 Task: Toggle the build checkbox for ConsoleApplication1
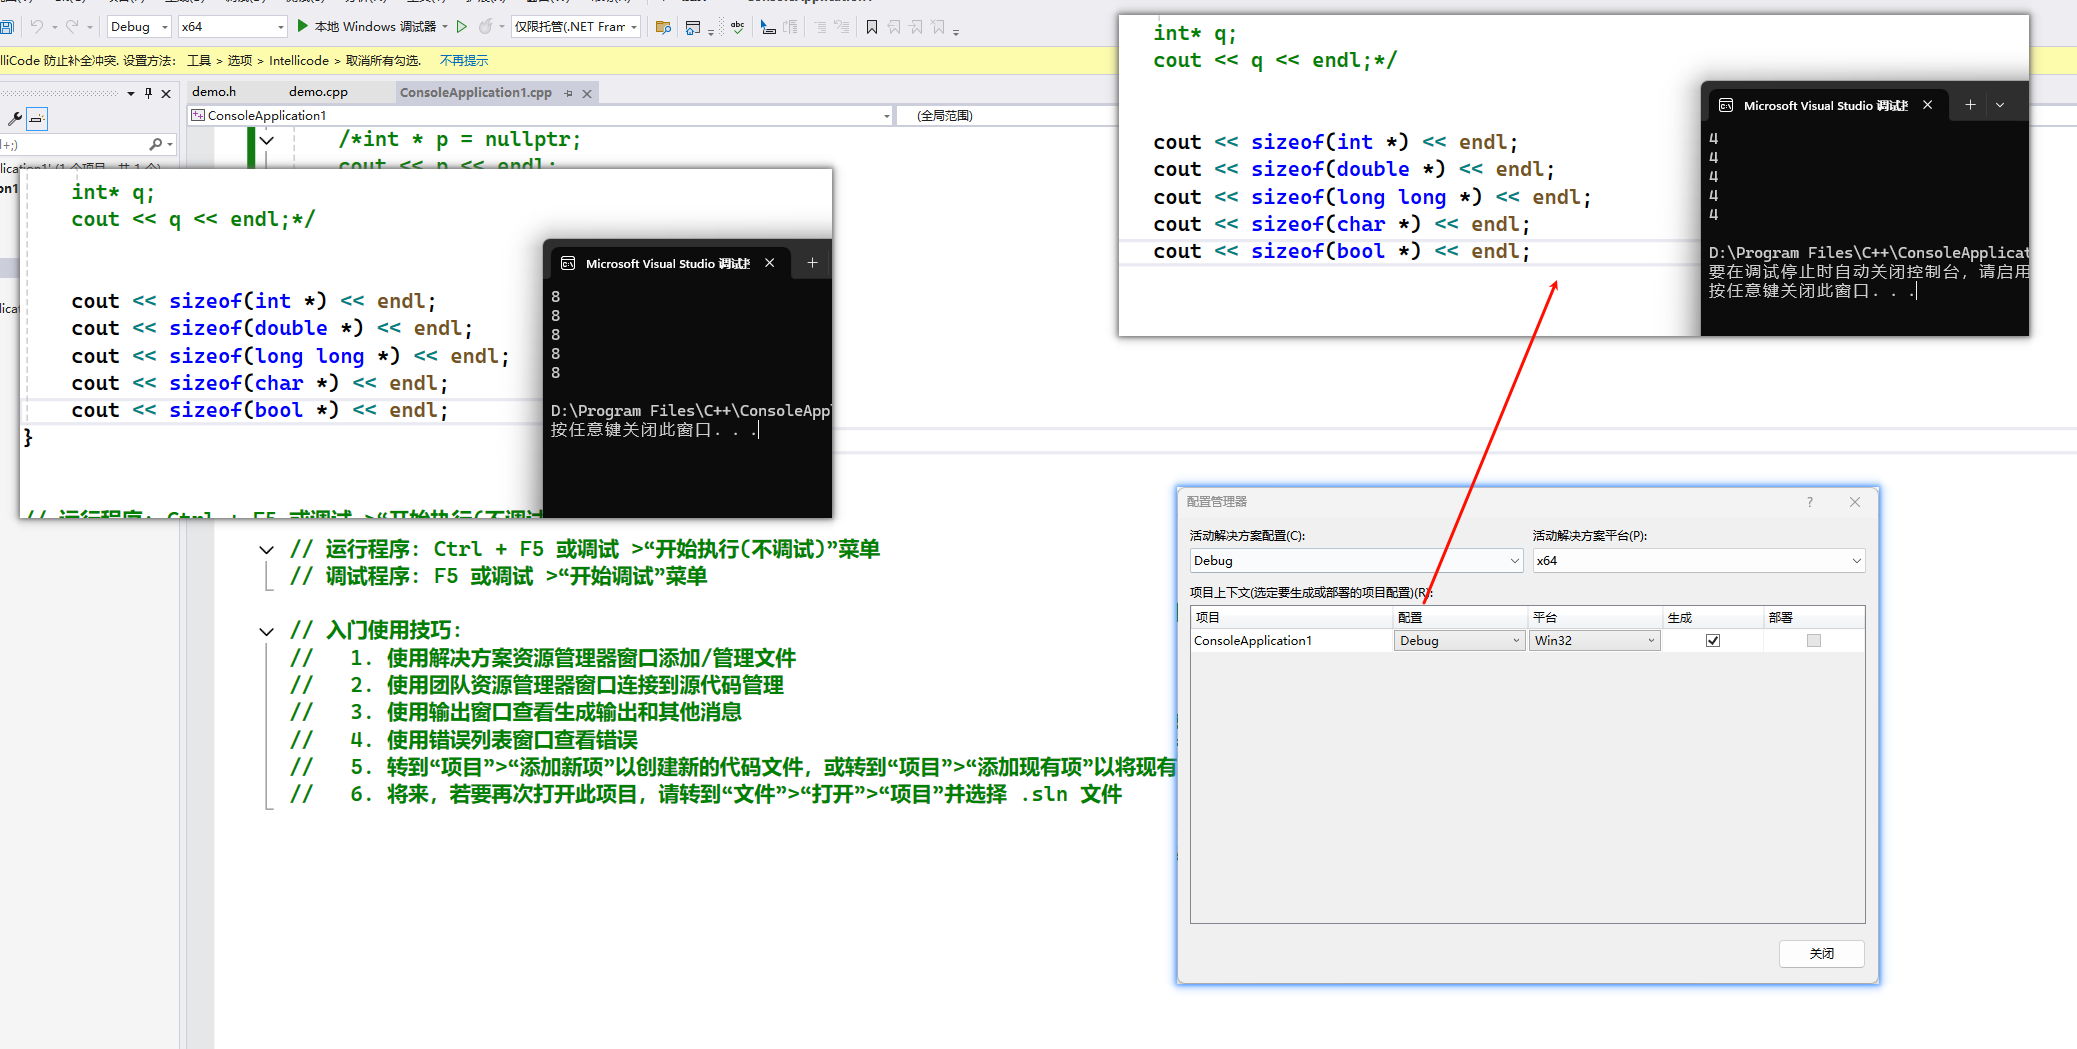coord(1713,641)
